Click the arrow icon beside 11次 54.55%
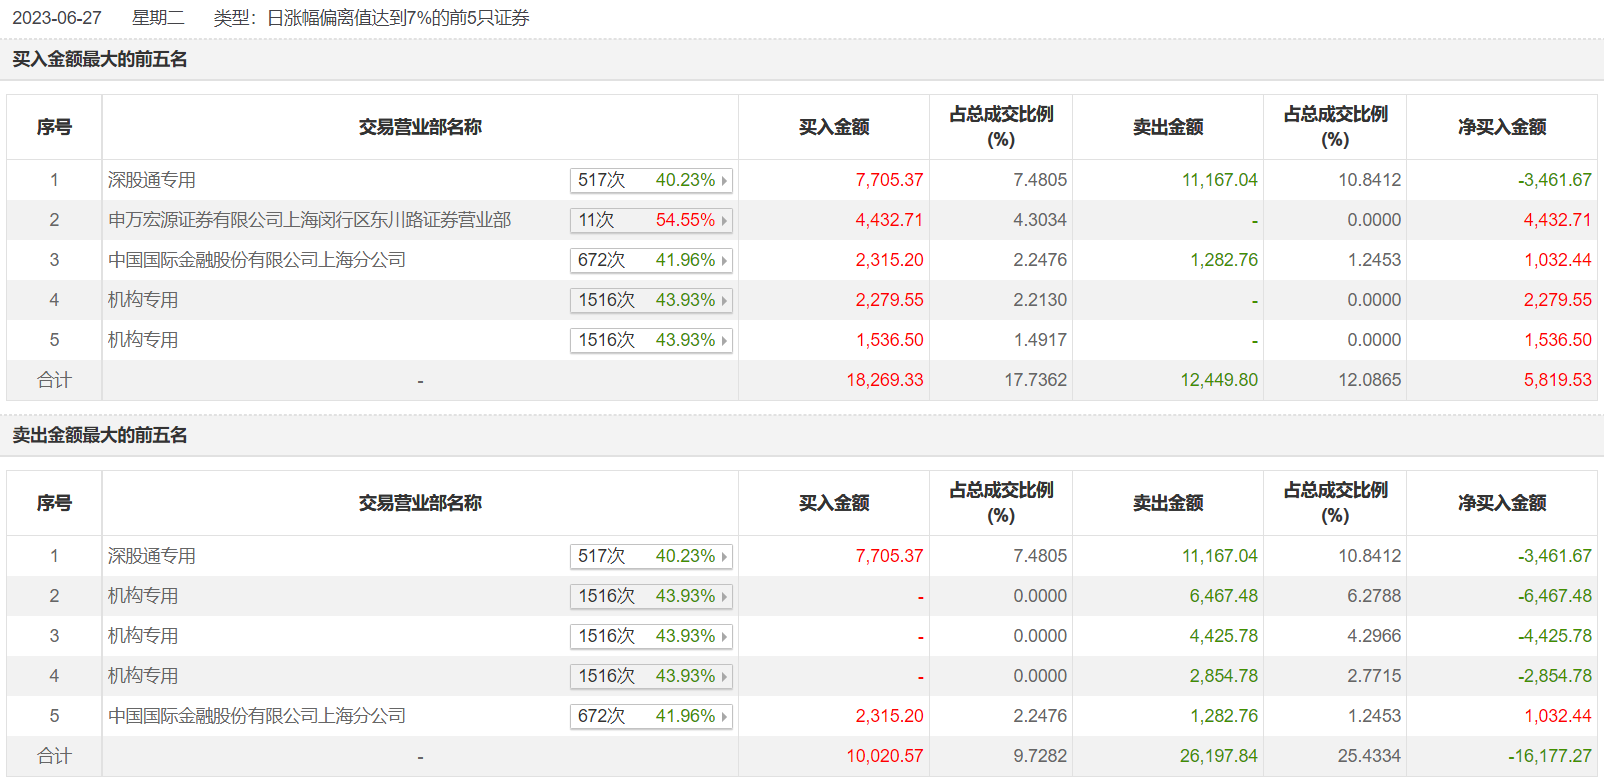1604x782 pixels. point(724,220)
